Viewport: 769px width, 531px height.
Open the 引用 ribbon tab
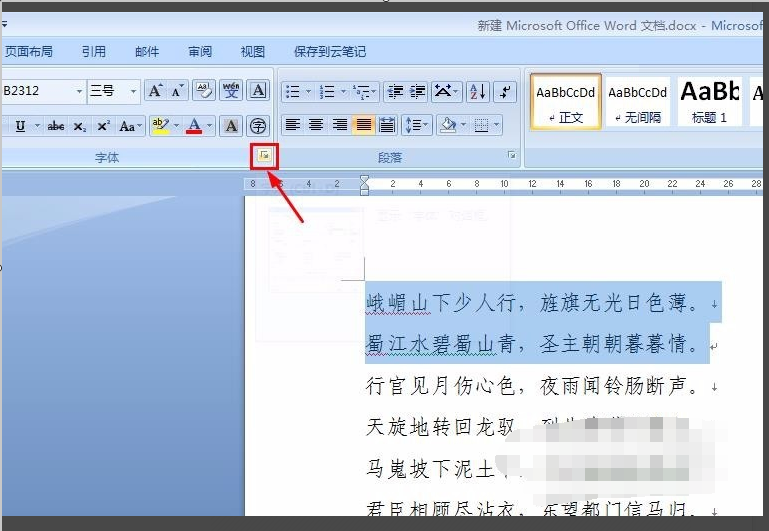94,51
